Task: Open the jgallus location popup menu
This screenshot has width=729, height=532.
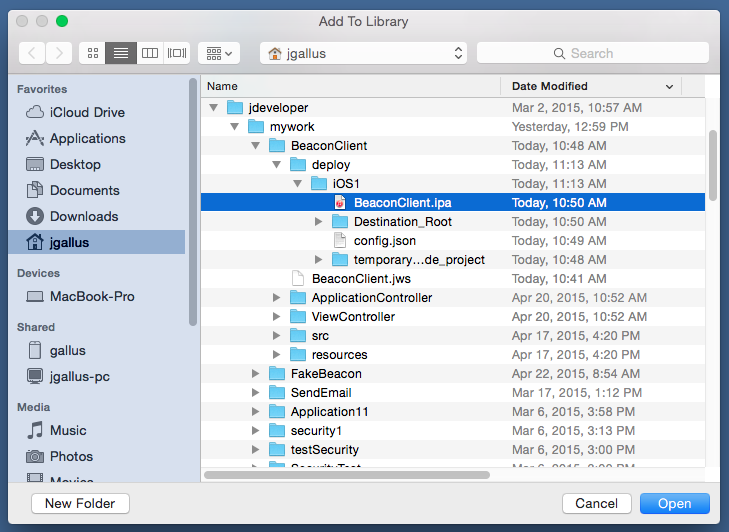Action: (363, 53)
